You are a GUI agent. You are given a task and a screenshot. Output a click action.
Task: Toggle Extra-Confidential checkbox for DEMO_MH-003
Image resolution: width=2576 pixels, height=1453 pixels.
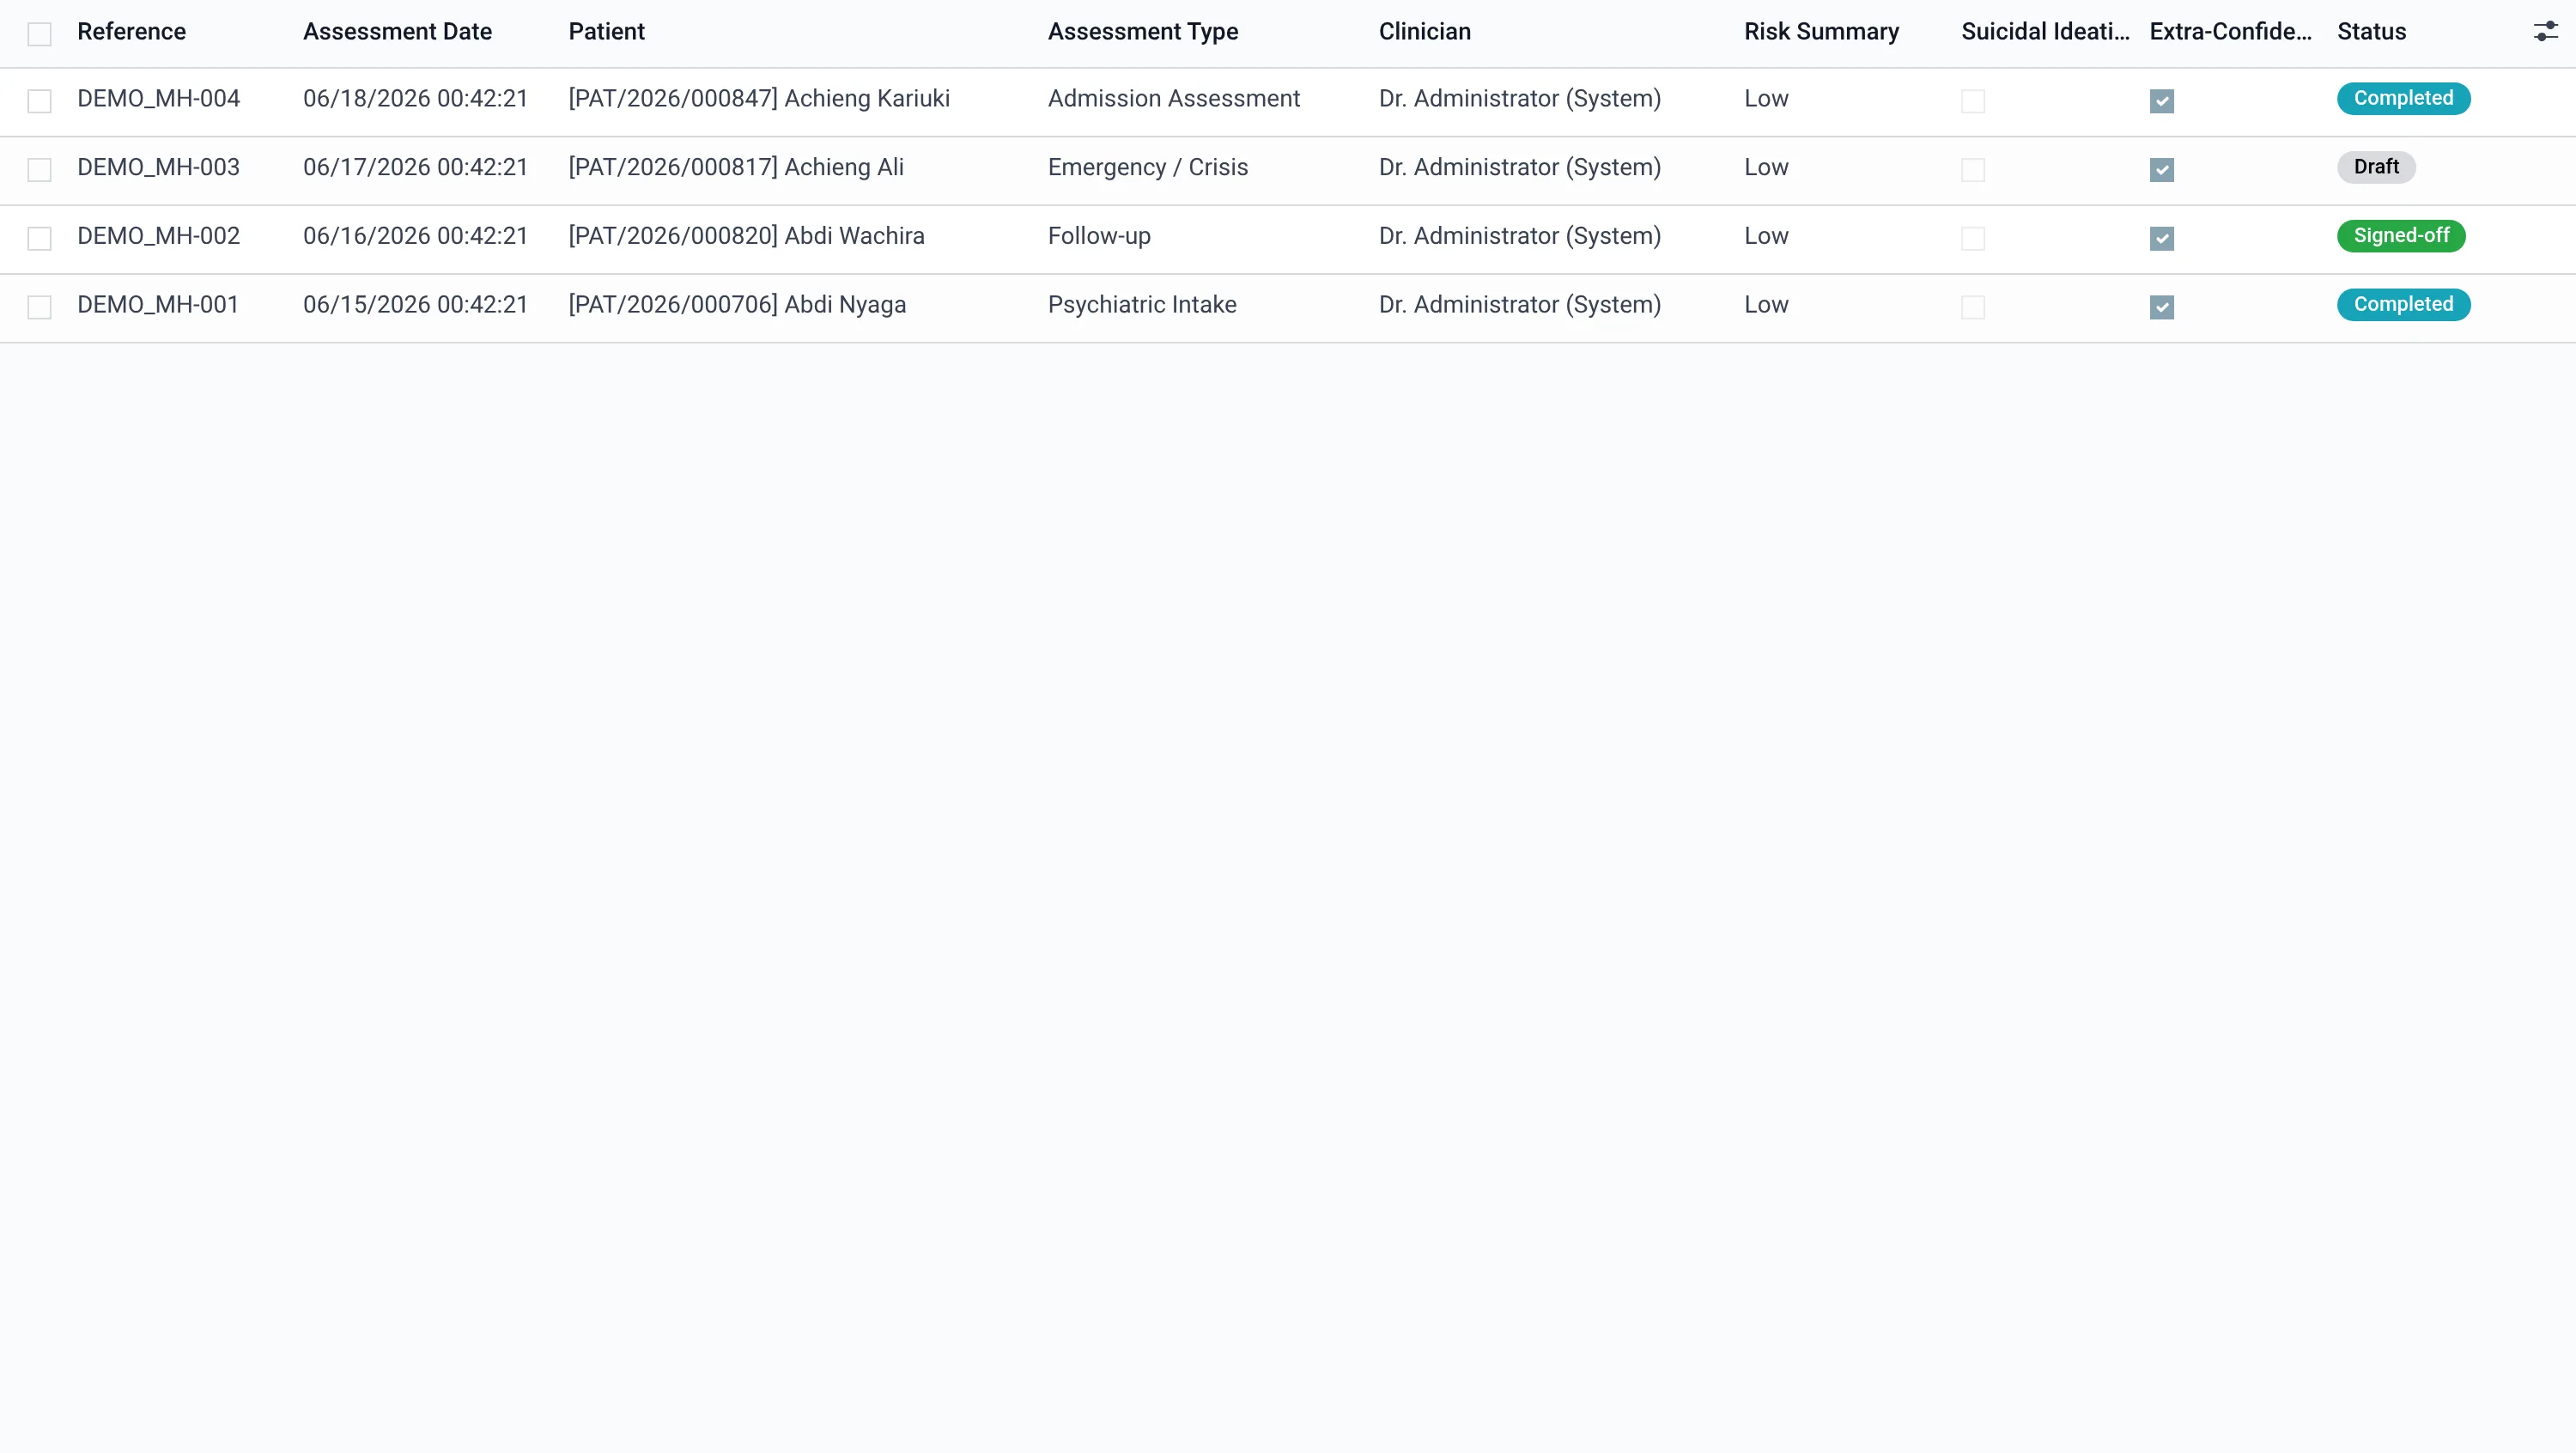pos(2162,170)
